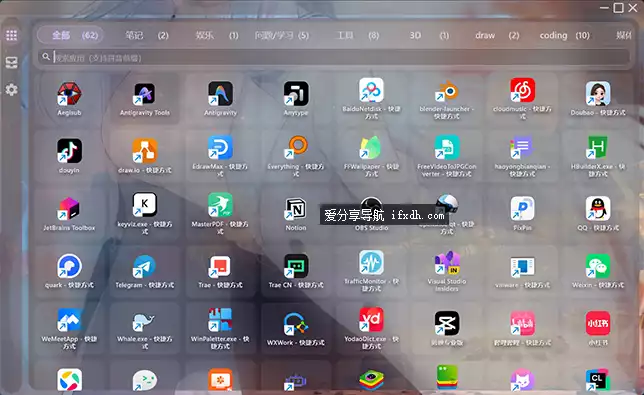
Task: Open the CLion icon in bottom row
Action: tap(598, 380)
